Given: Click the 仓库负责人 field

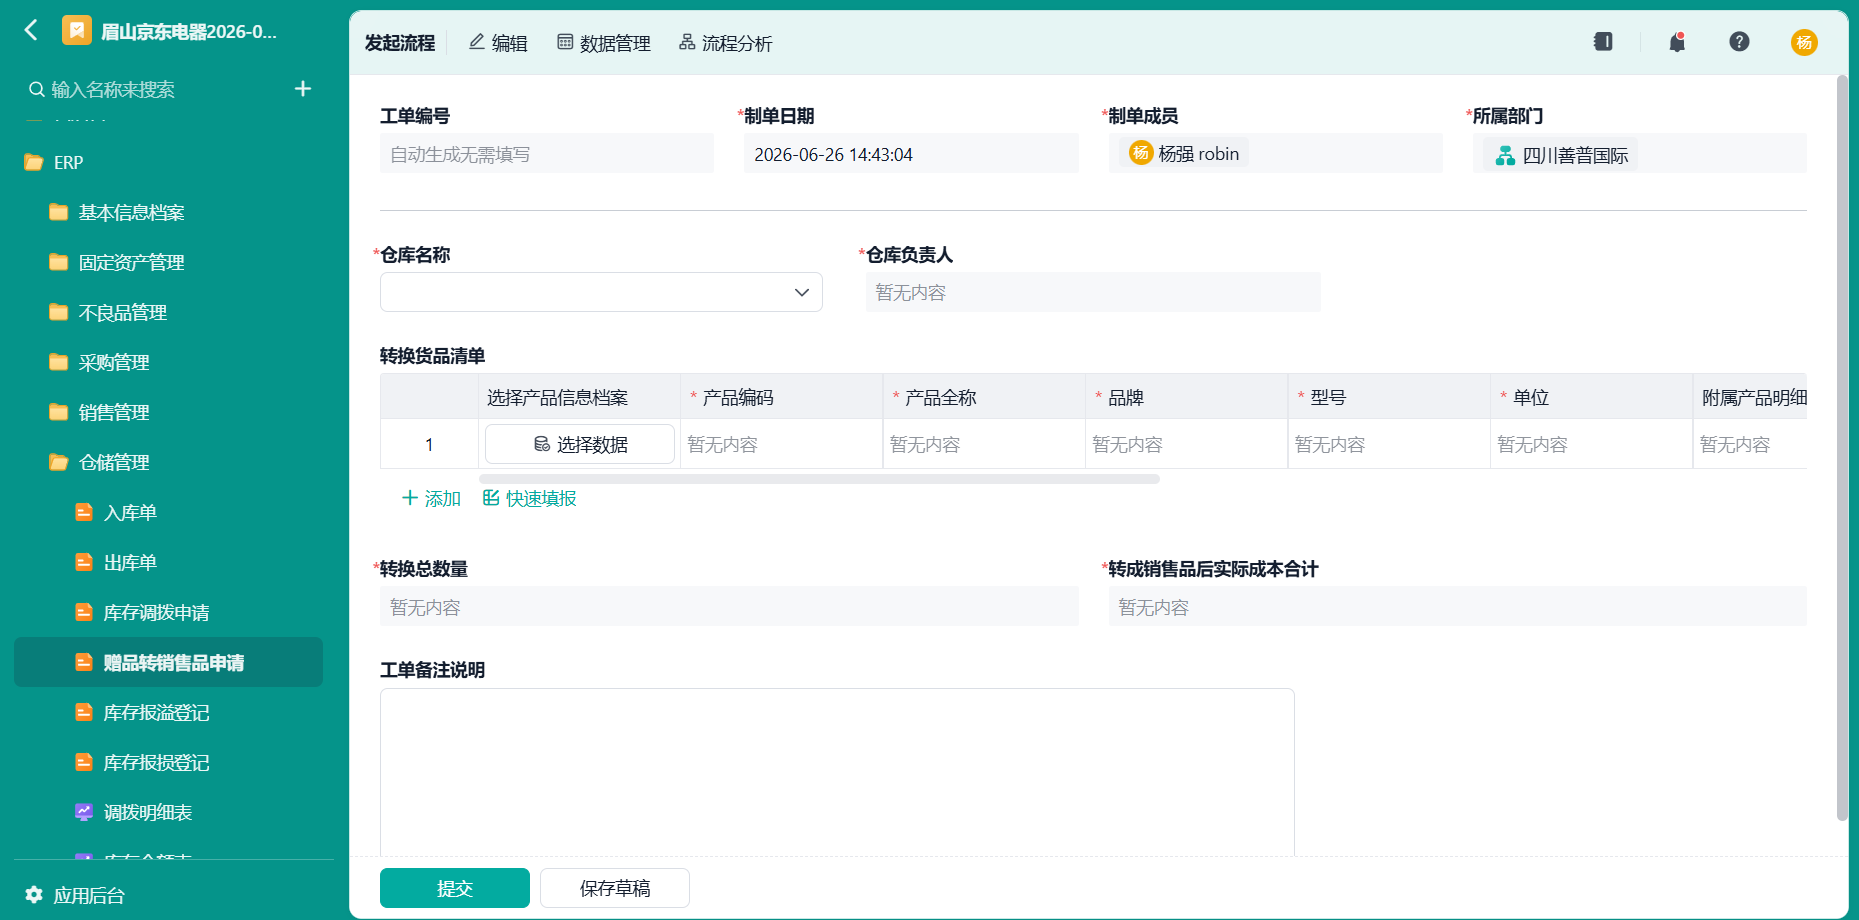Looking at the screenshot, I should click(1093, 292).
